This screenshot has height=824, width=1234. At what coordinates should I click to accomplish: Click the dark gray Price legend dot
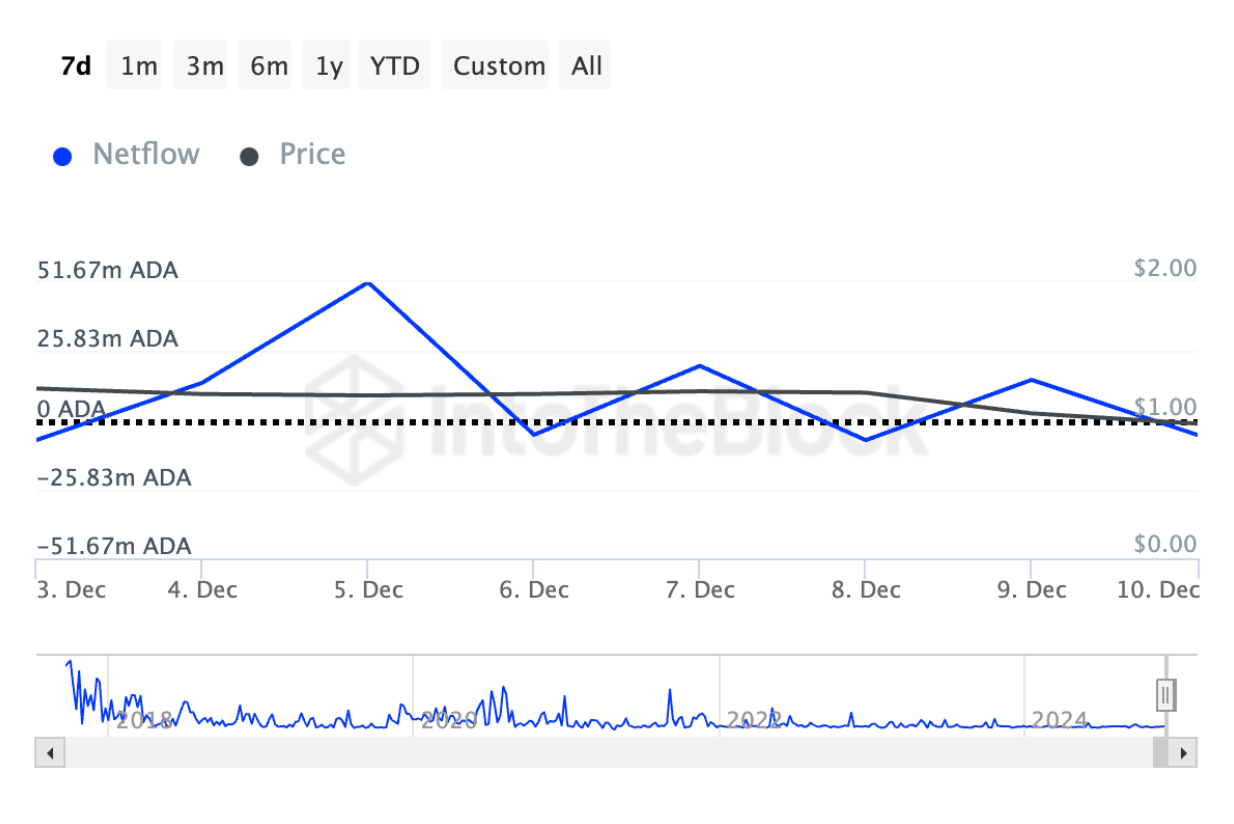[250, 157]
